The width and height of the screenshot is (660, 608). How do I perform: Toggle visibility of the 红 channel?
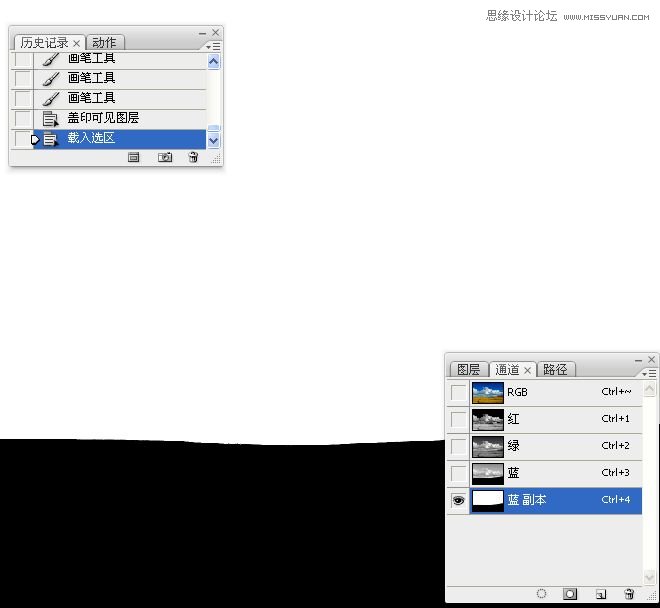pos(458,419)
